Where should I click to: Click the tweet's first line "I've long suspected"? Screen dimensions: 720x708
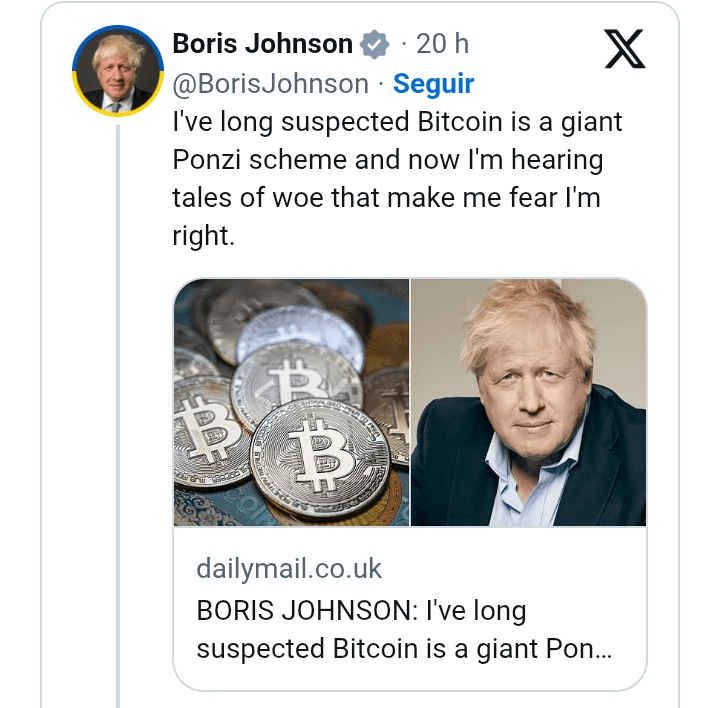point(290,123)
